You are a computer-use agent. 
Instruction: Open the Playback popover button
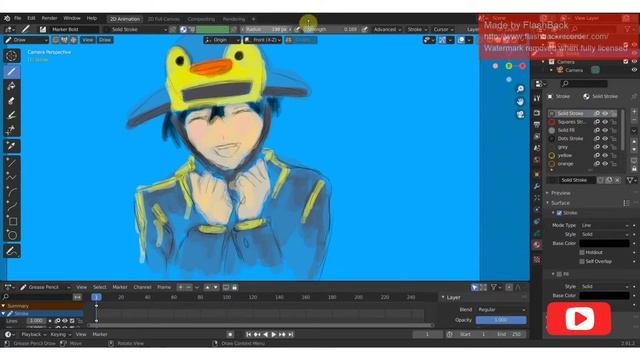click(x=33, y=335)
